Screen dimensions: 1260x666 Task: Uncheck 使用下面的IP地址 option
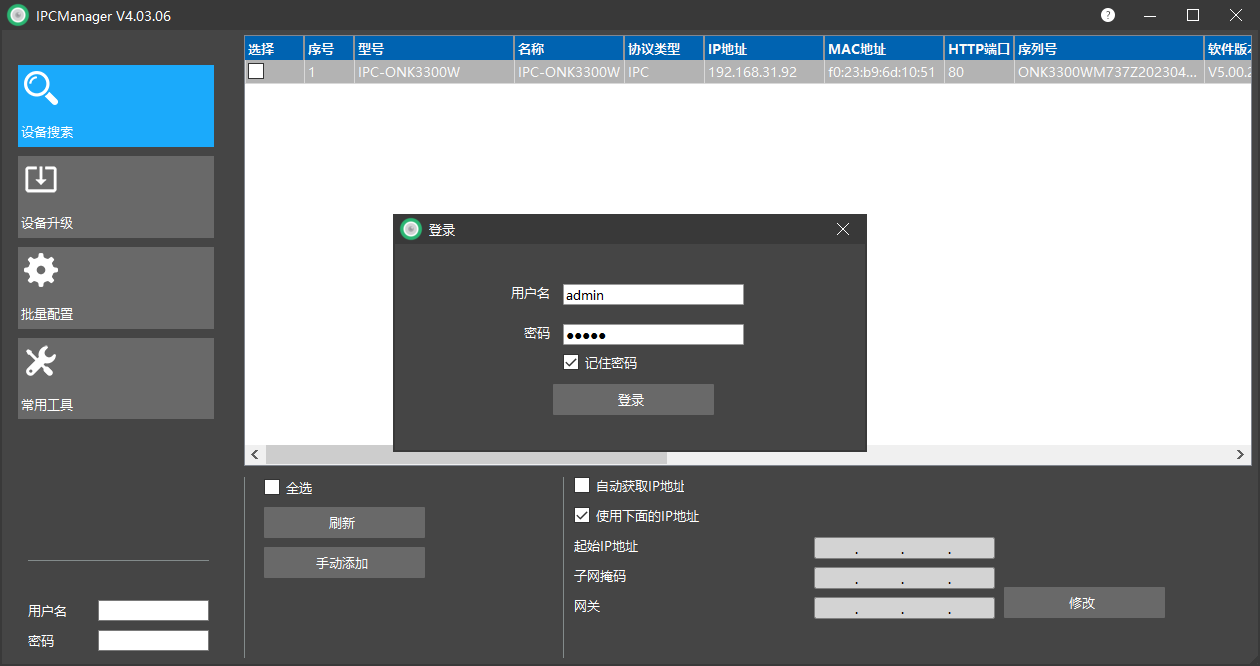582,516
